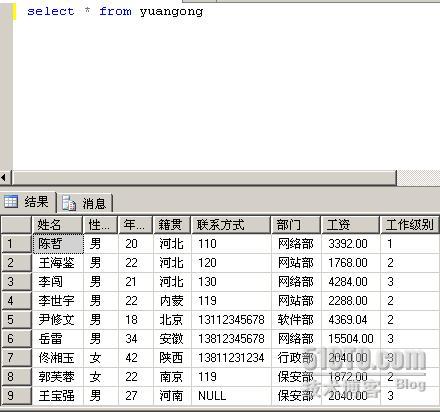Click the cell 陈哲
Screen dimensions: 440x412
click(58, 244)
